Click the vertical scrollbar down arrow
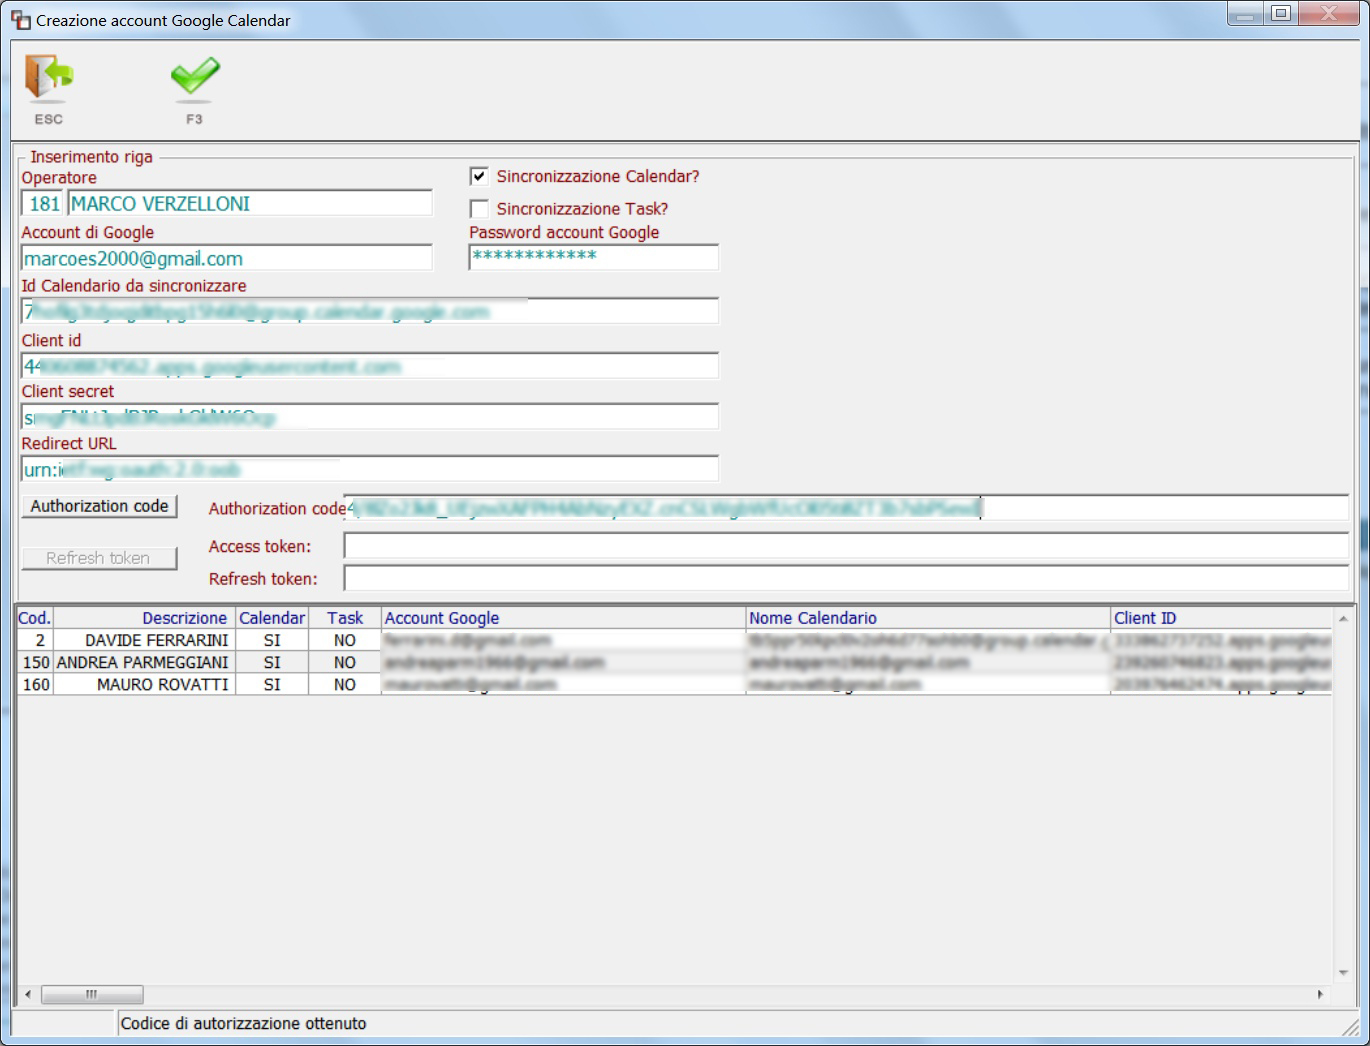1370x1046 pixels. click(1343, 973)
